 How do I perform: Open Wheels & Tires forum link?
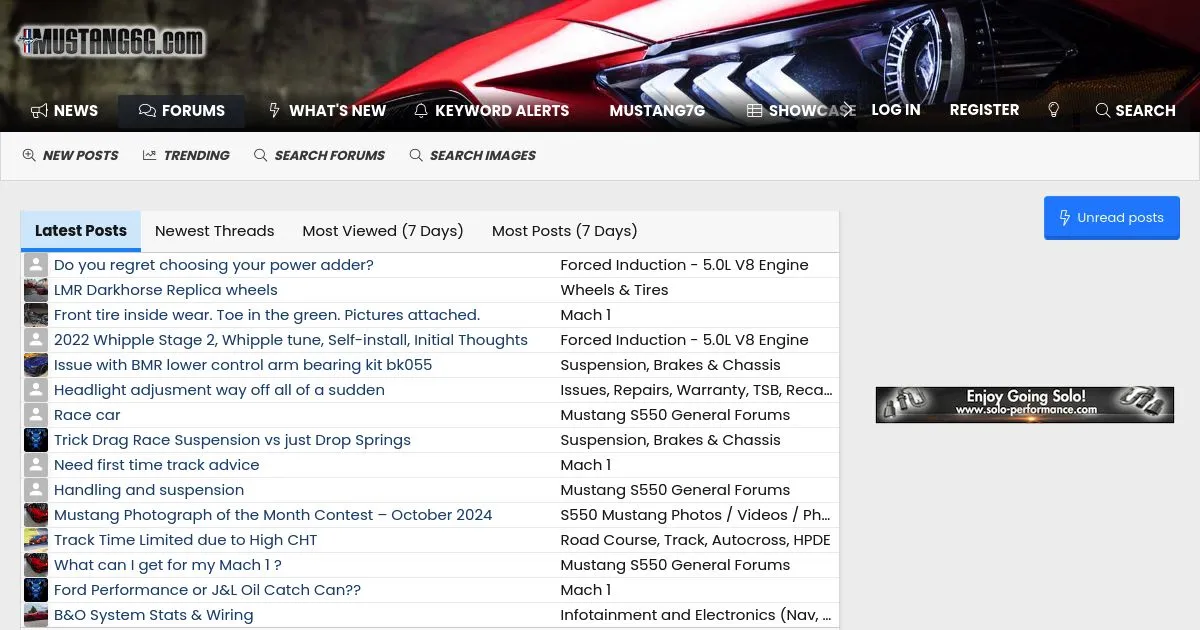(x=614, y=290)
